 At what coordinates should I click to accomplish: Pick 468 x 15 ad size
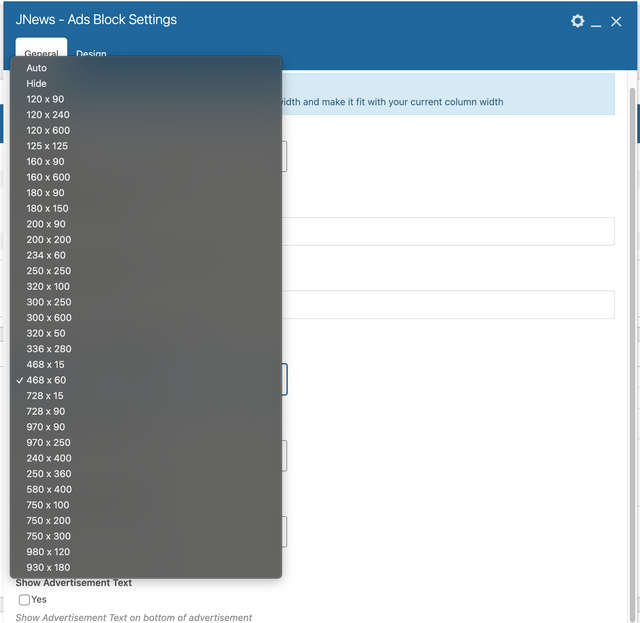[x=146, y=364]
